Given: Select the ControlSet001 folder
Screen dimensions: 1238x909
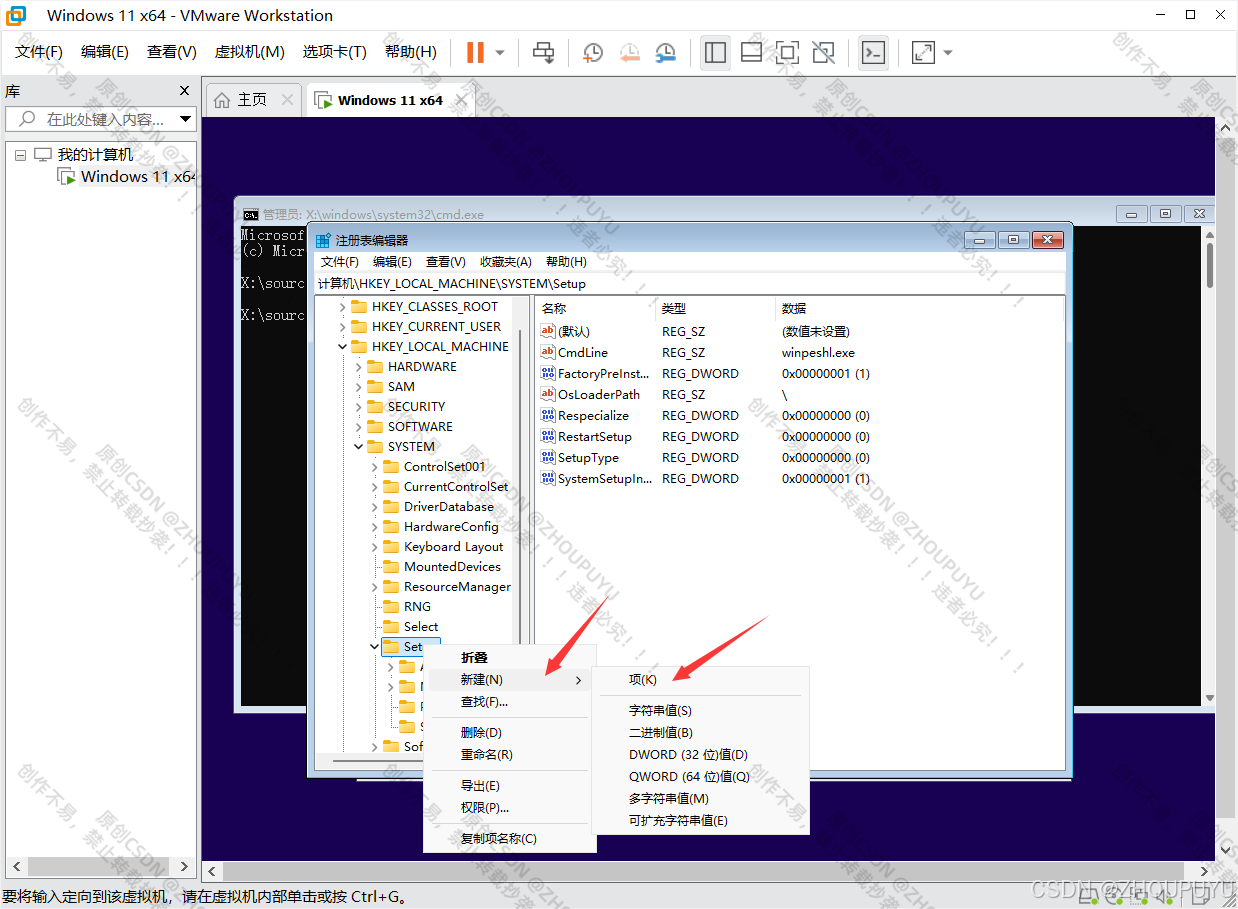Looking at the screenshot, I should click(x=435, y=467).
